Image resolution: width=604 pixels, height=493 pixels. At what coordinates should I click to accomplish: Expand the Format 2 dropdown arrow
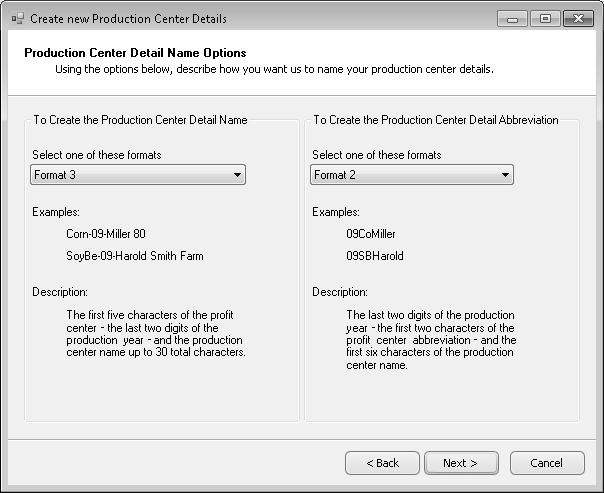(x=505, y=175)
